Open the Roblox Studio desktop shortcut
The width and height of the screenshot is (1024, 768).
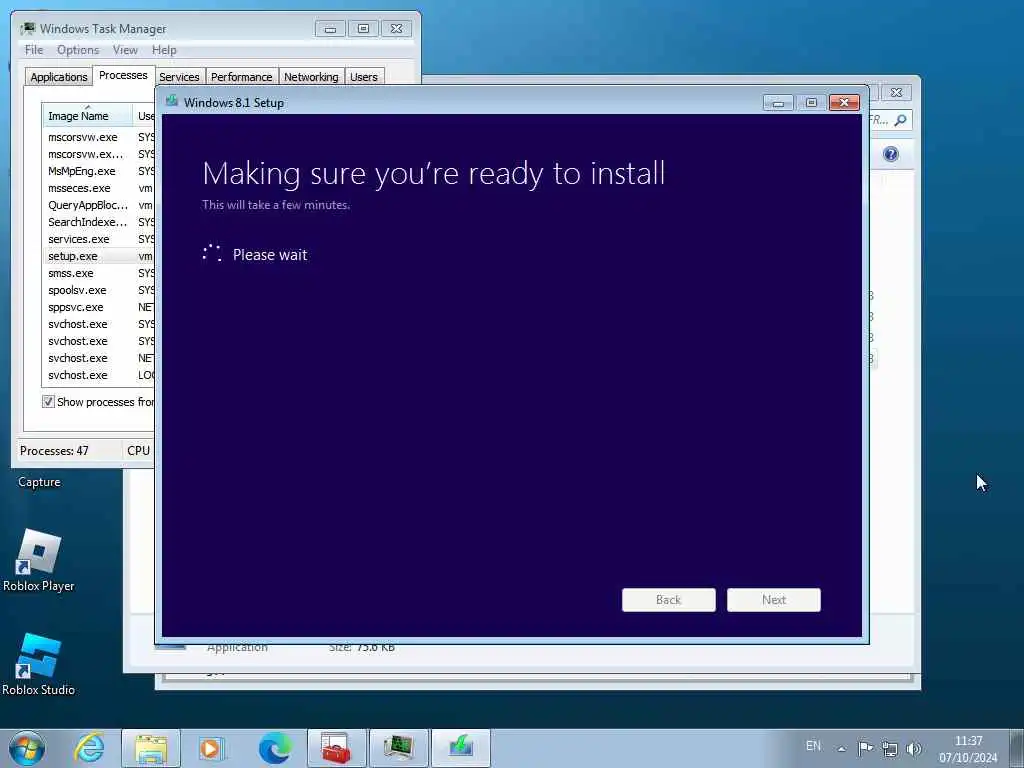click(39, 665)
